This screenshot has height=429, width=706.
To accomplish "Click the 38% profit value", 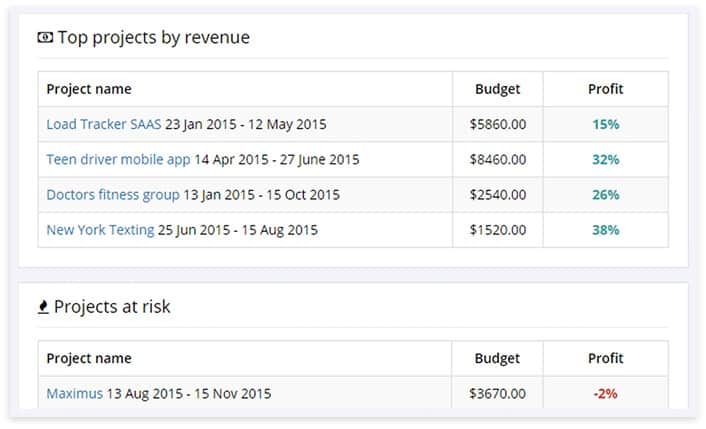I will point(605,230).
